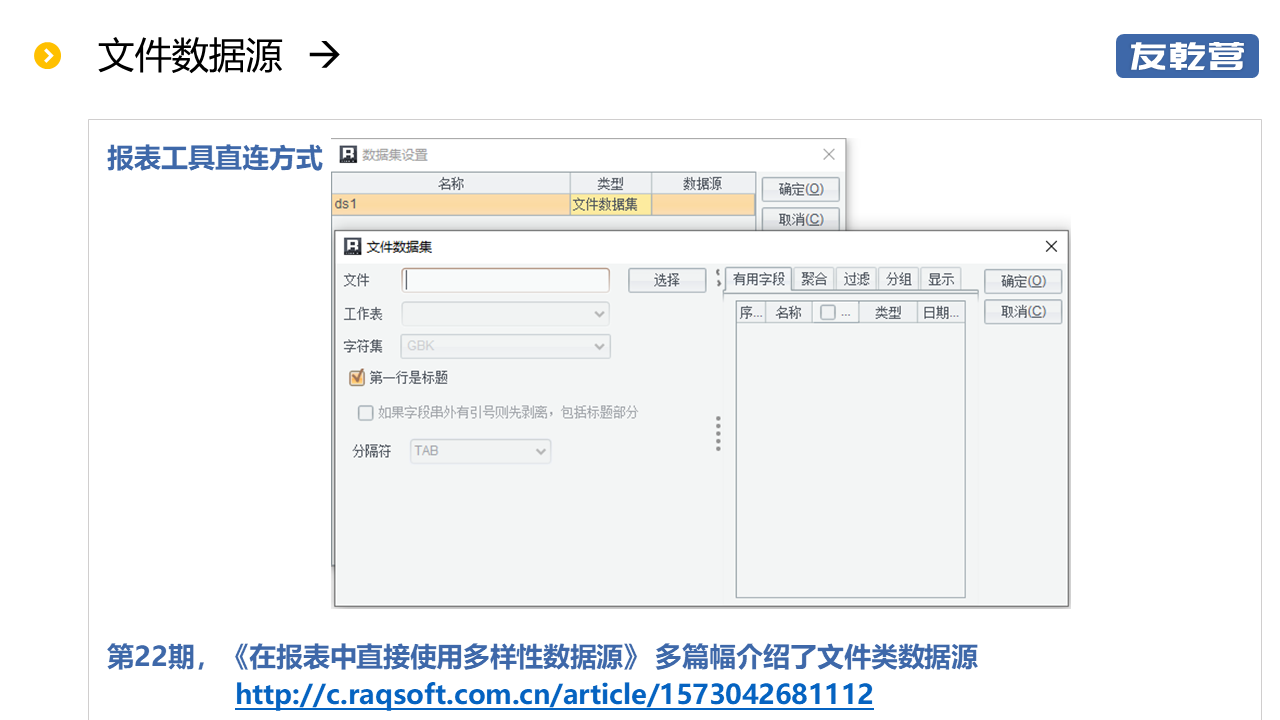Screen dimensions: 1280x720
Task: Click 取消(C) in 数据集设置 window
Action: coord(801,219)
